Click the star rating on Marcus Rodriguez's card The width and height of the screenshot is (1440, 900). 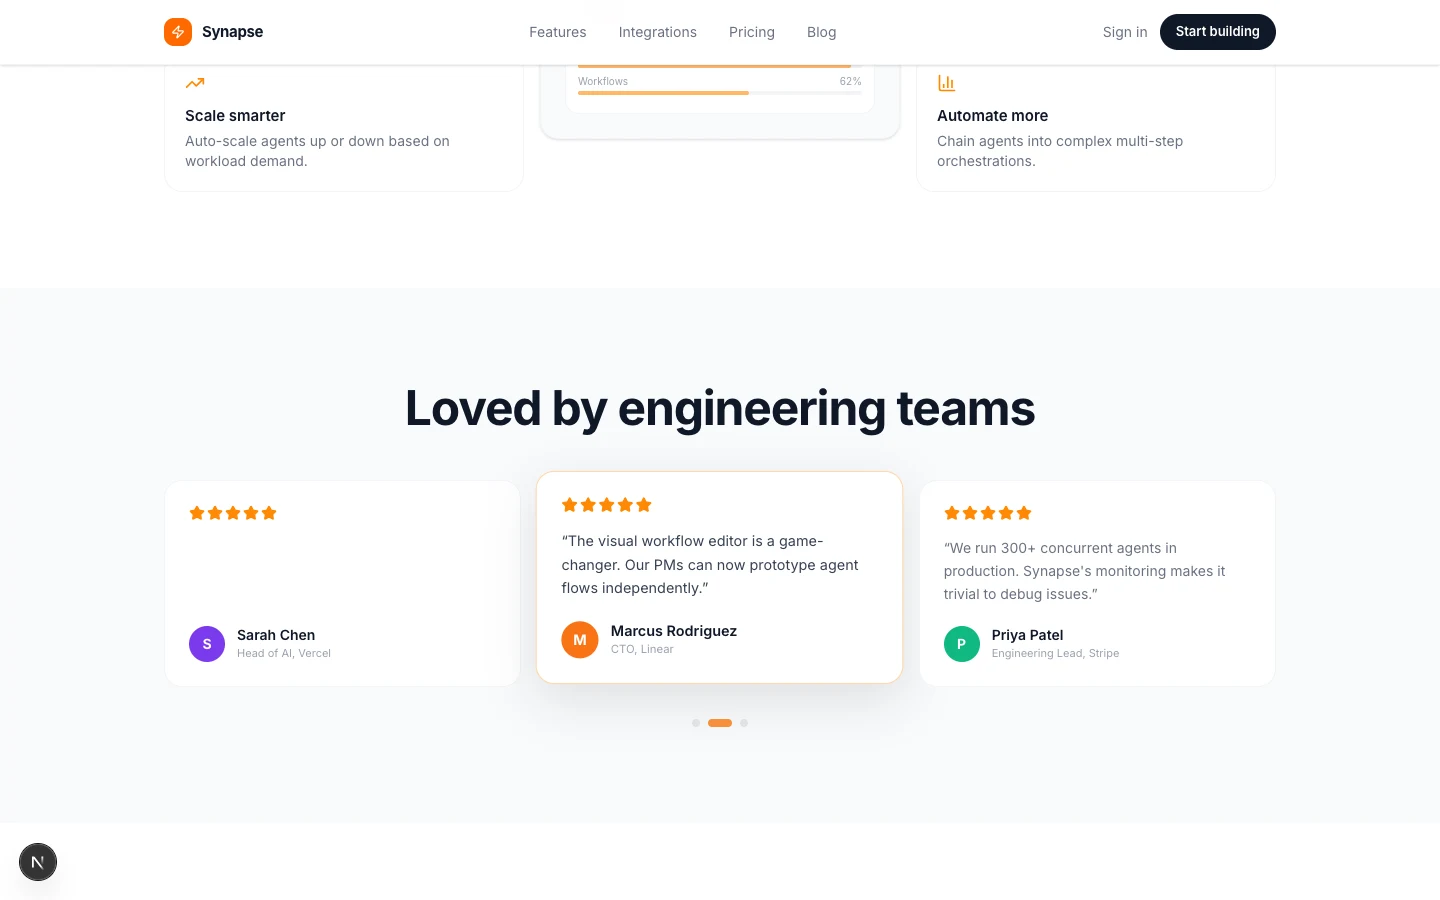tap(607, 505)
